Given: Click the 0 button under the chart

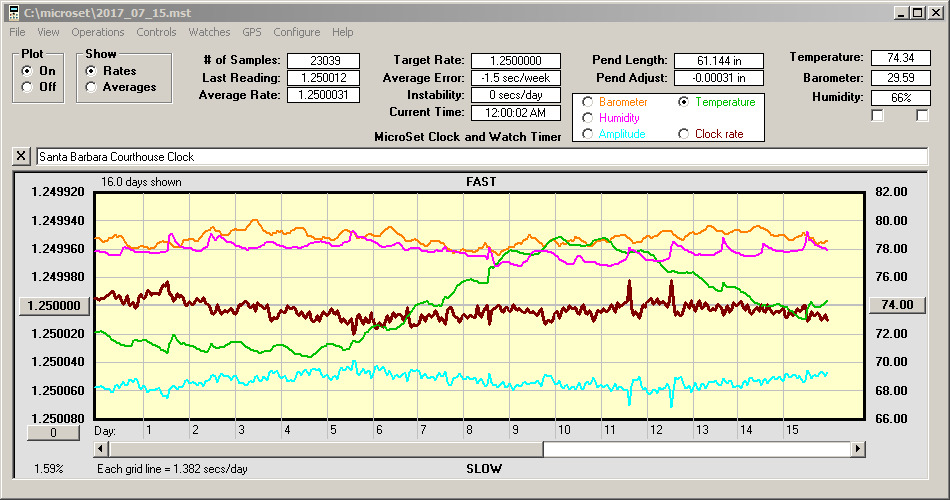Looking at the screenshot, I should [x=55, y=432].
